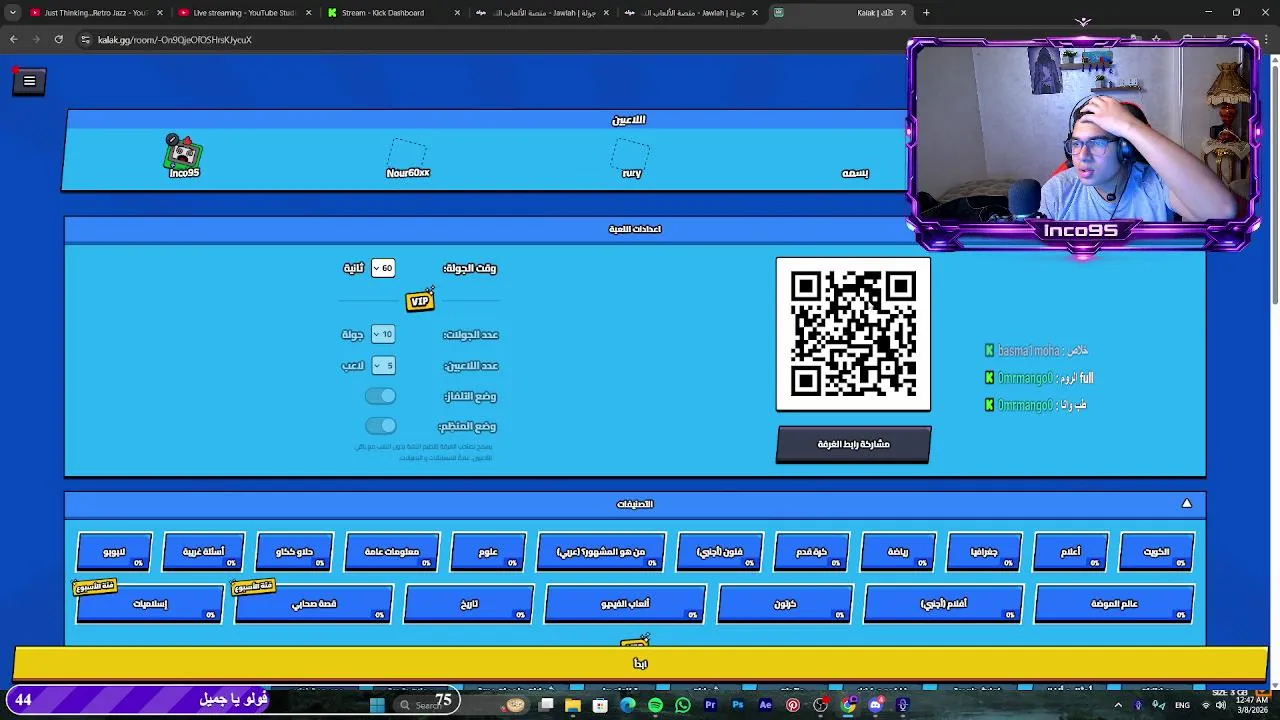Image resolution: width=1280 pixels, height=720 pixels.
Task: Click the yellow start button
Action: point(640,663)
